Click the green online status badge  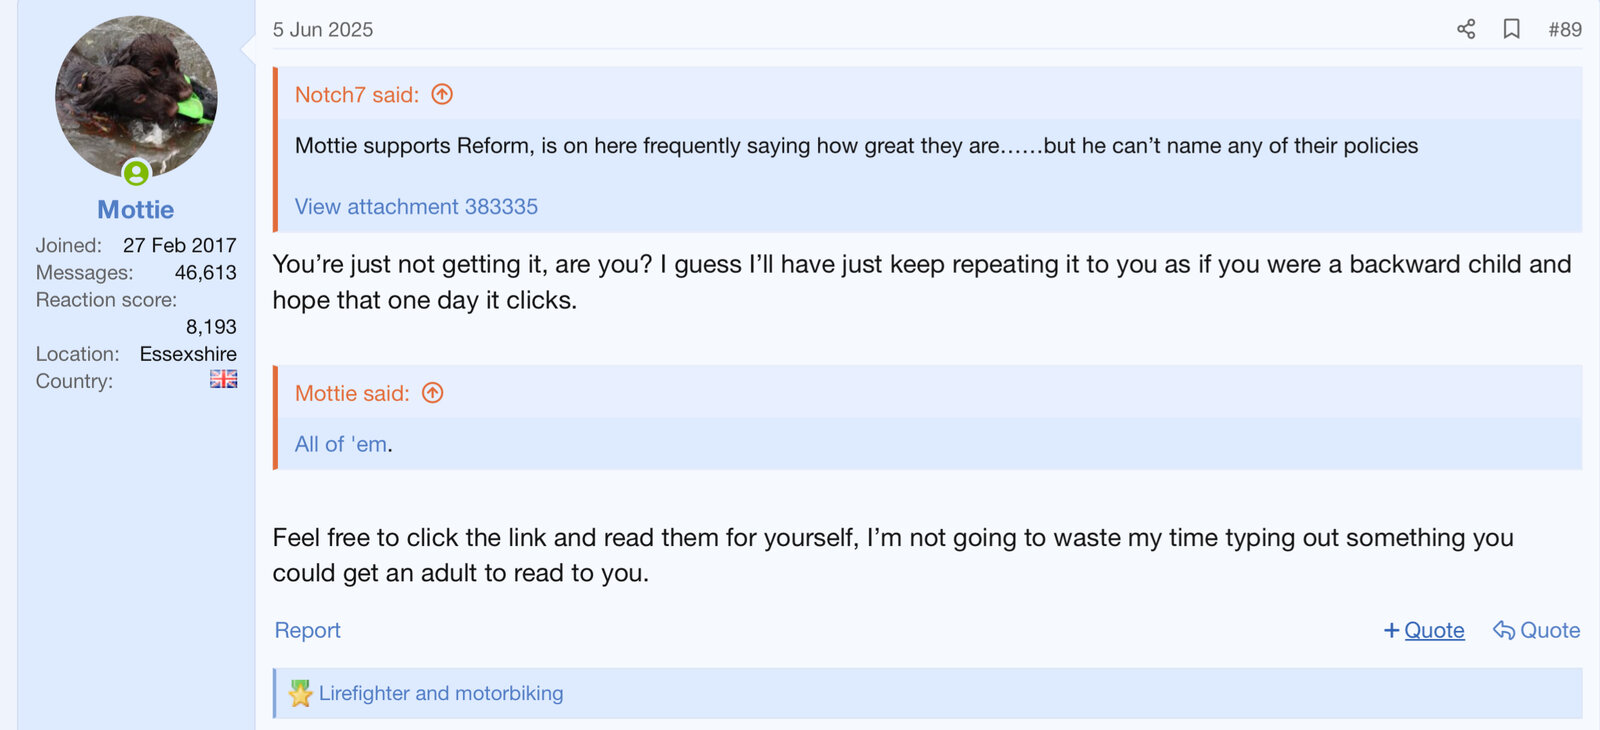tap(136, 173)
